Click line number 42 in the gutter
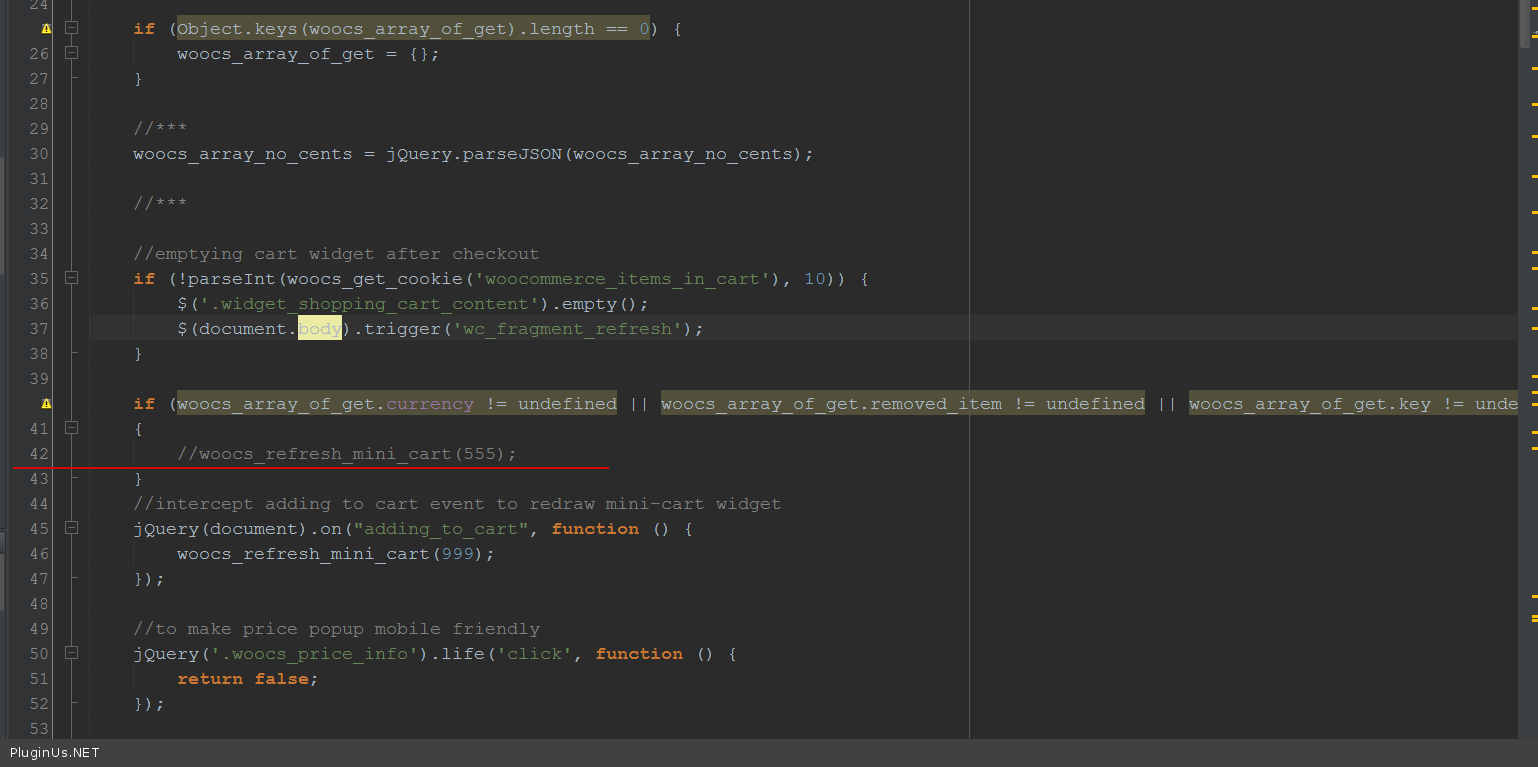The image size is (1538, 767). pos(39,454)
